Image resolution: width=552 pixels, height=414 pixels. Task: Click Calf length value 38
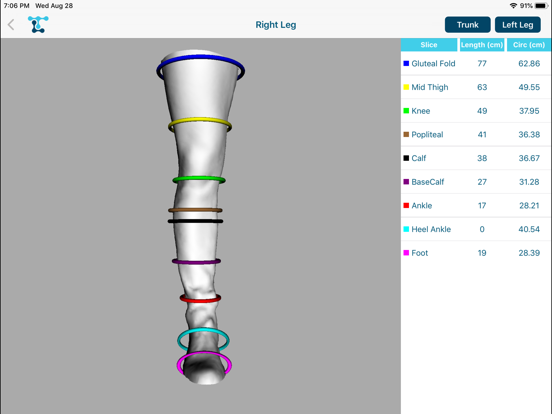pos(482,158)
